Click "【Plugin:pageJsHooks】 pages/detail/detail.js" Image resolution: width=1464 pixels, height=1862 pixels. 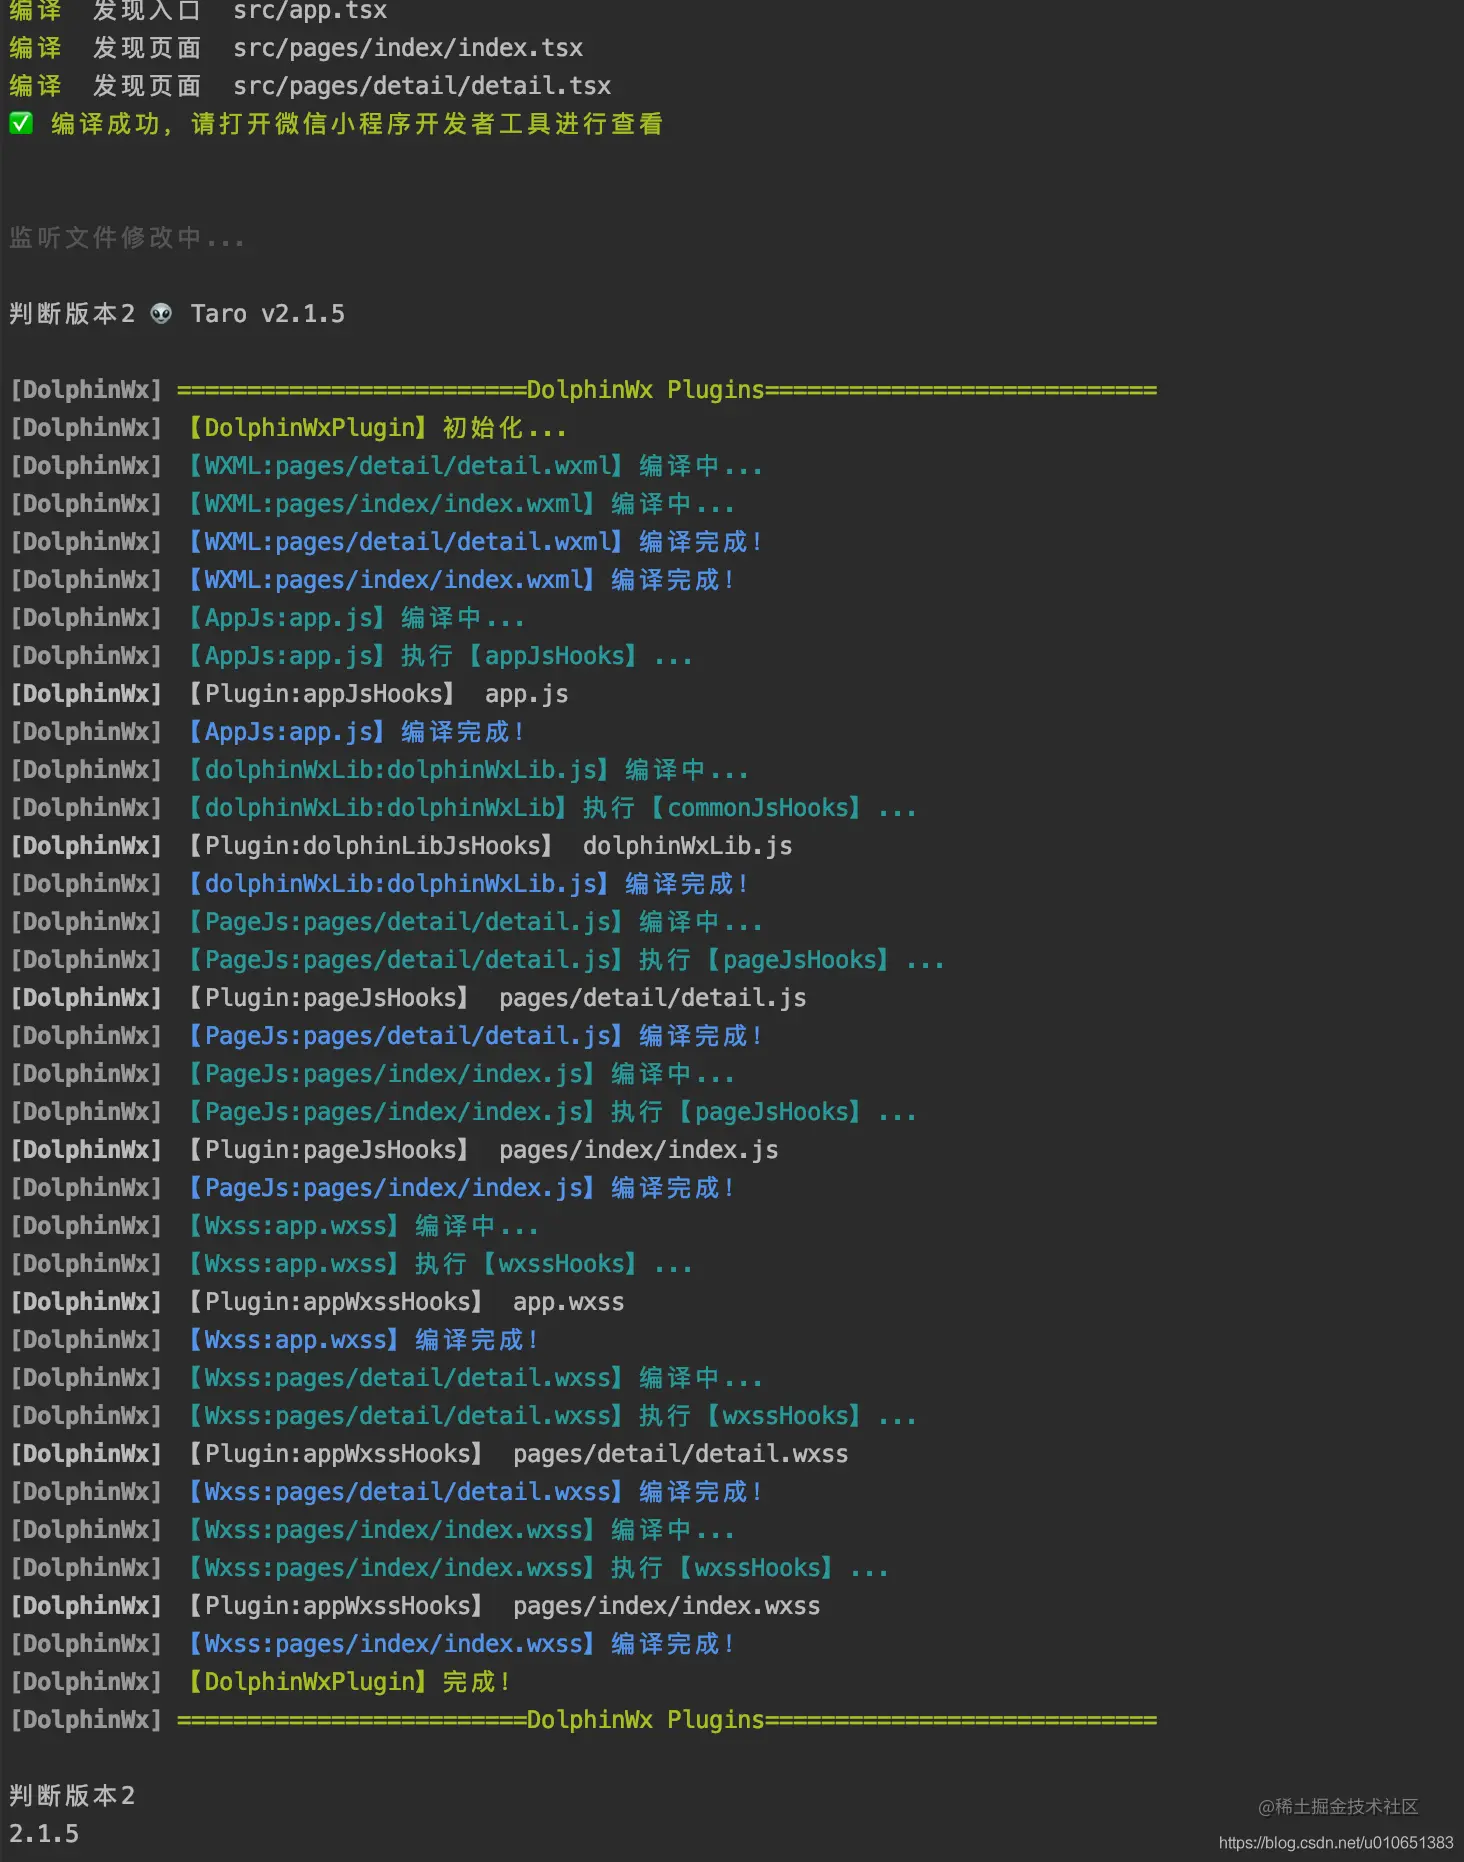[x=497, y=998]
